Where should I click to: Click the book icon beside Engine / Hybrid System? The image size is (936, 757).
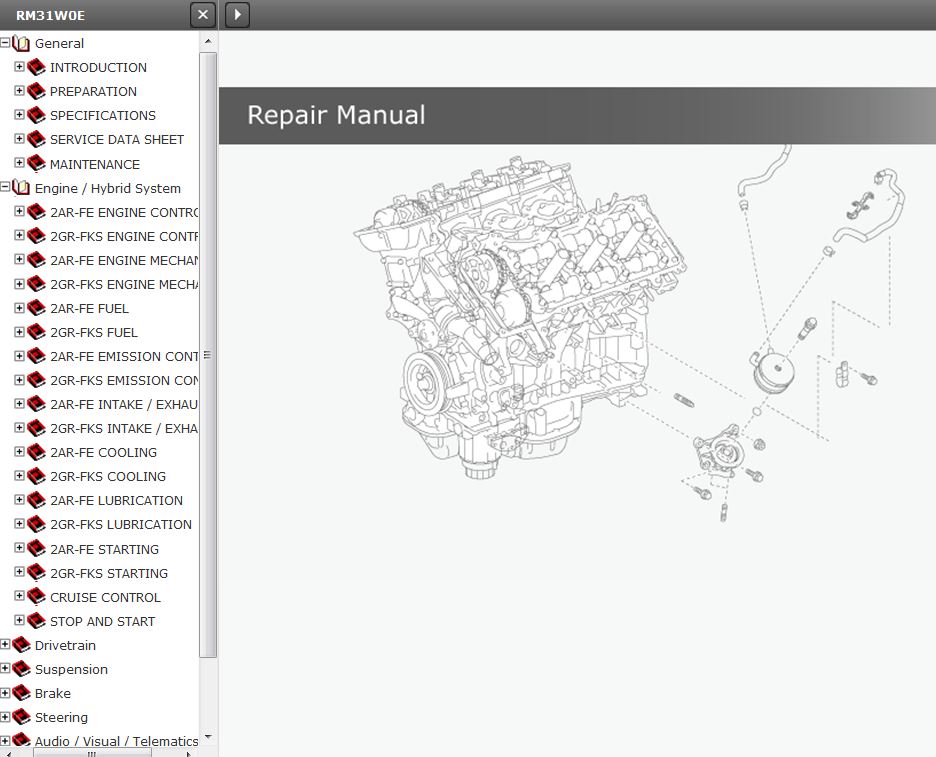(x=21, y=188)
